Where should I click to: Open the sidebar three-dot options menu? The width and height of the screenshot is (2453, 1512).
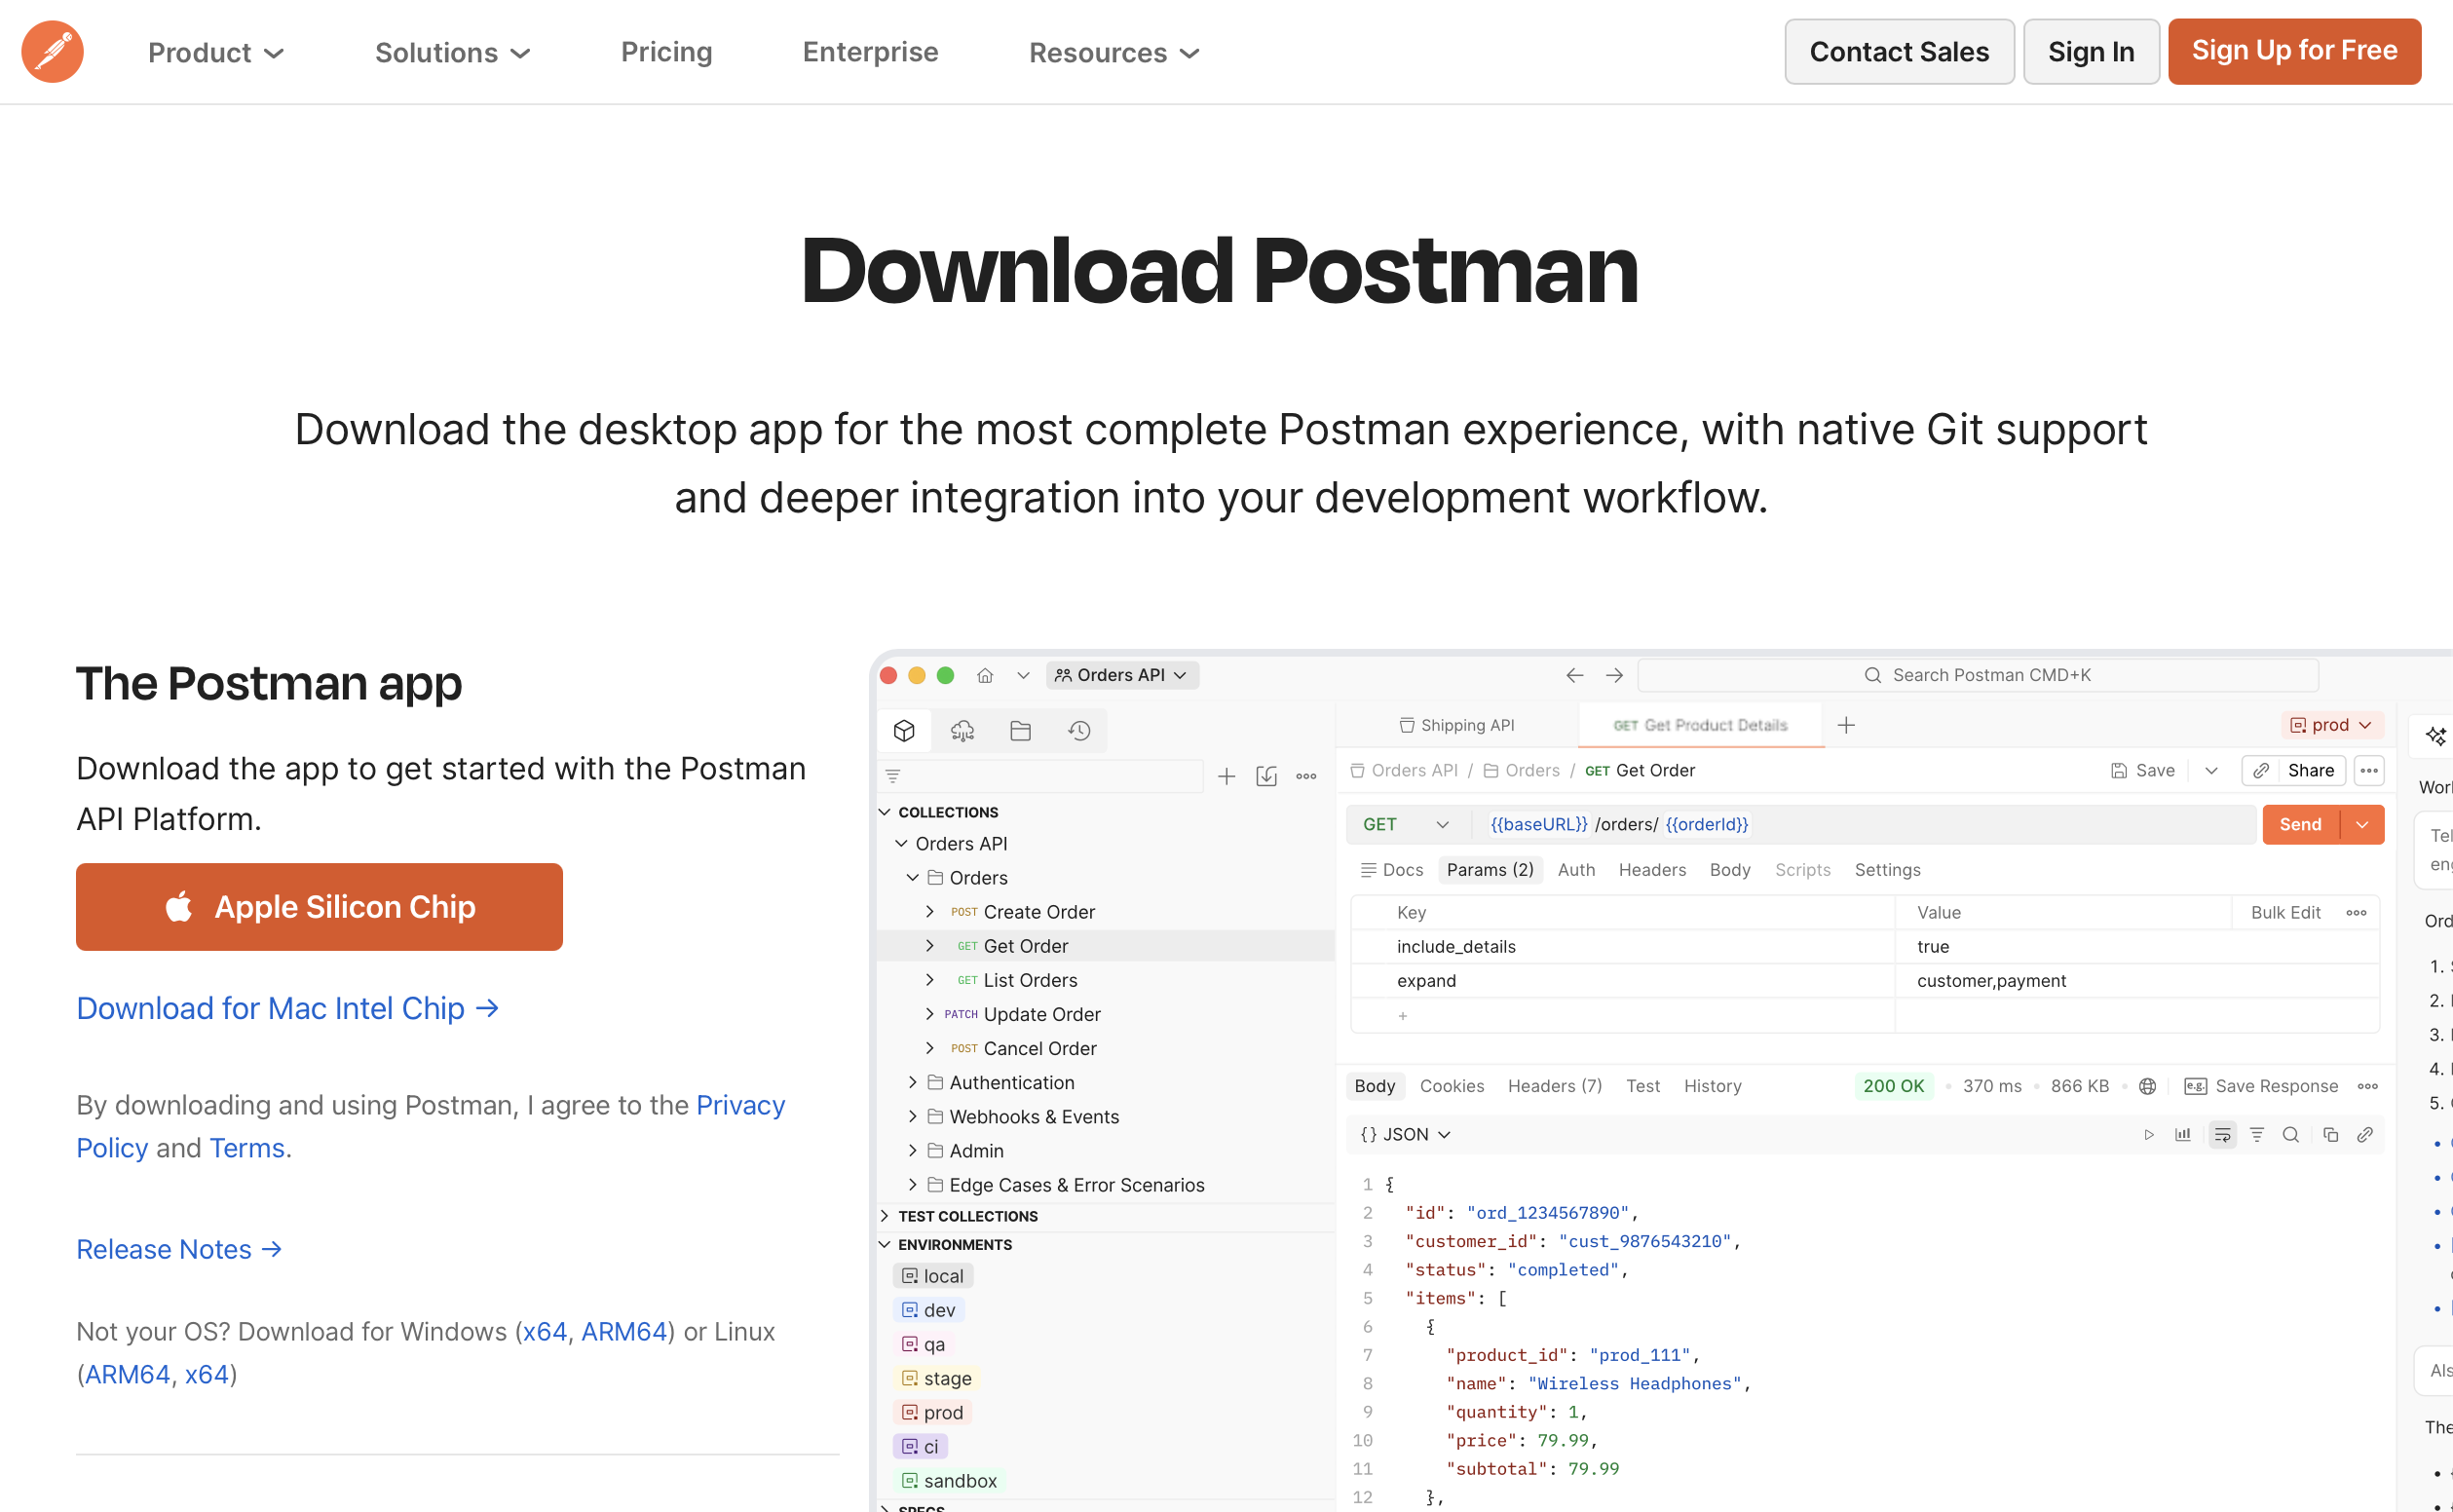(1306, 776)
